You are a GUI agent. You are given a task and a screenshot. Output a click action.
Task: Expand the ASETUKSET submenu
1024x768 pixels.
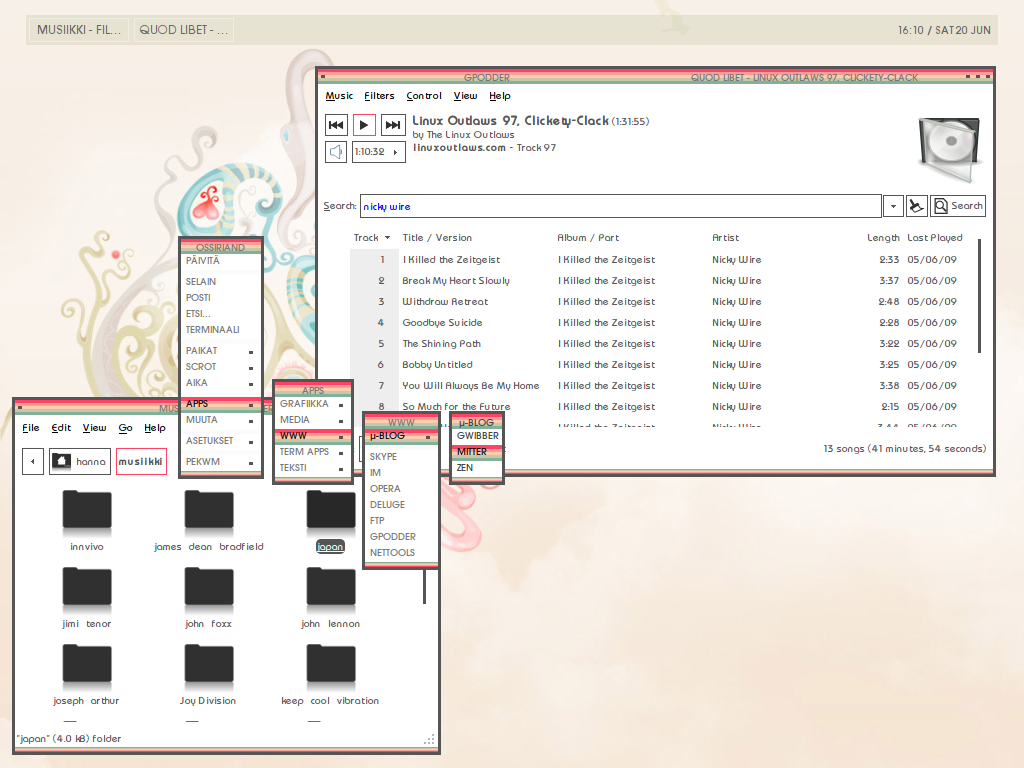tap(221, 441)
